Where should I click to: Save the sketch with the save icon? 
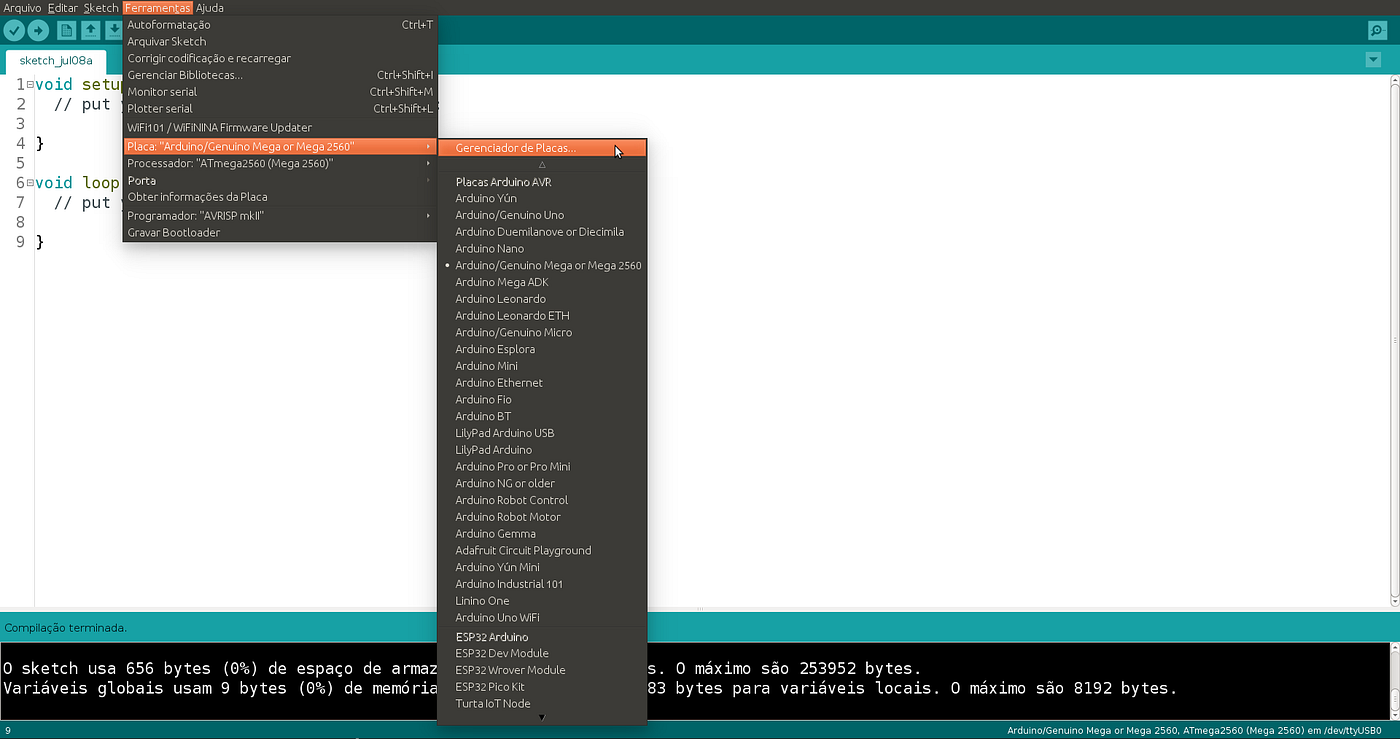click(113, 30)
